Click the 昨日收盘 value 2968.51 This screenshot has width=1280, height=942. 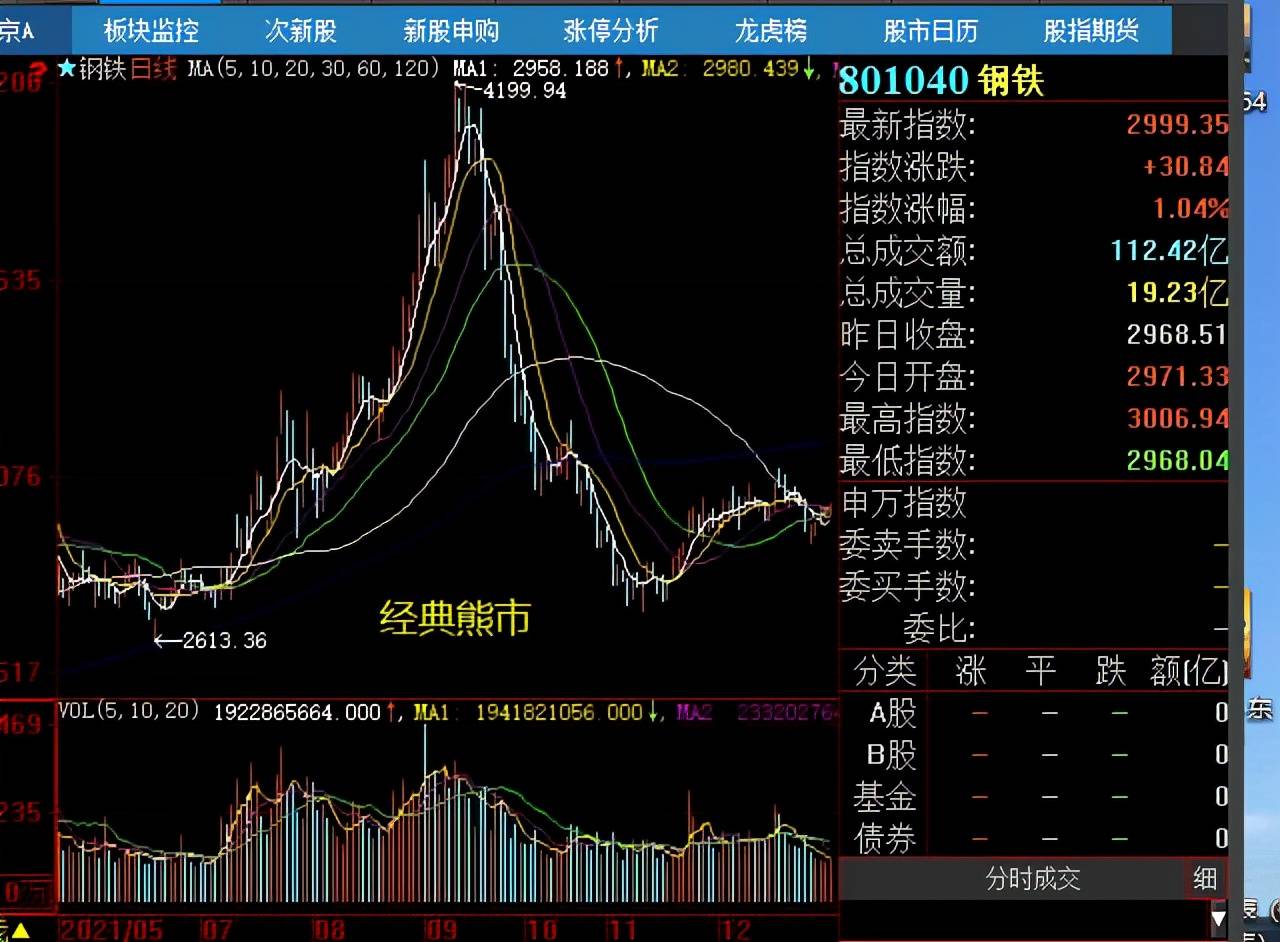click(x=1177, y=334)
